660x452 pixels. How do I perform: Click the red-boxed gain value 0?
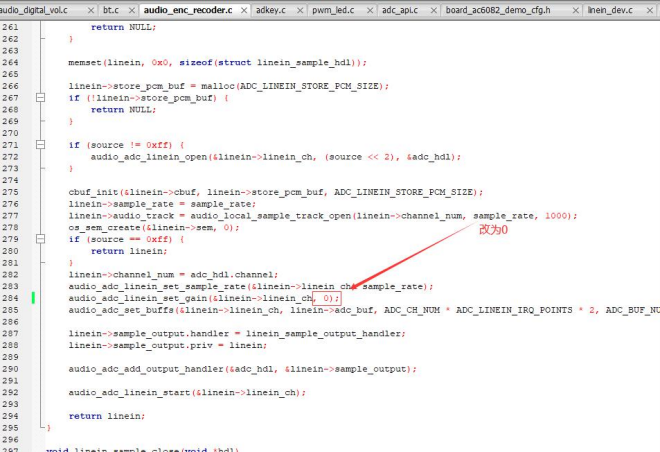[327, 298]
